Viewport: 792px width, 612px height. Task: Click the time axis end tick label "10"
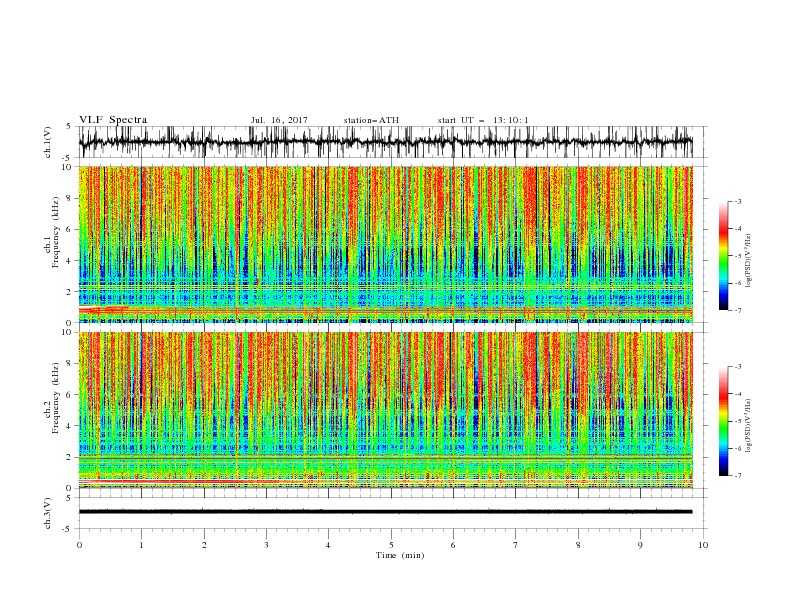coord(703,545)
